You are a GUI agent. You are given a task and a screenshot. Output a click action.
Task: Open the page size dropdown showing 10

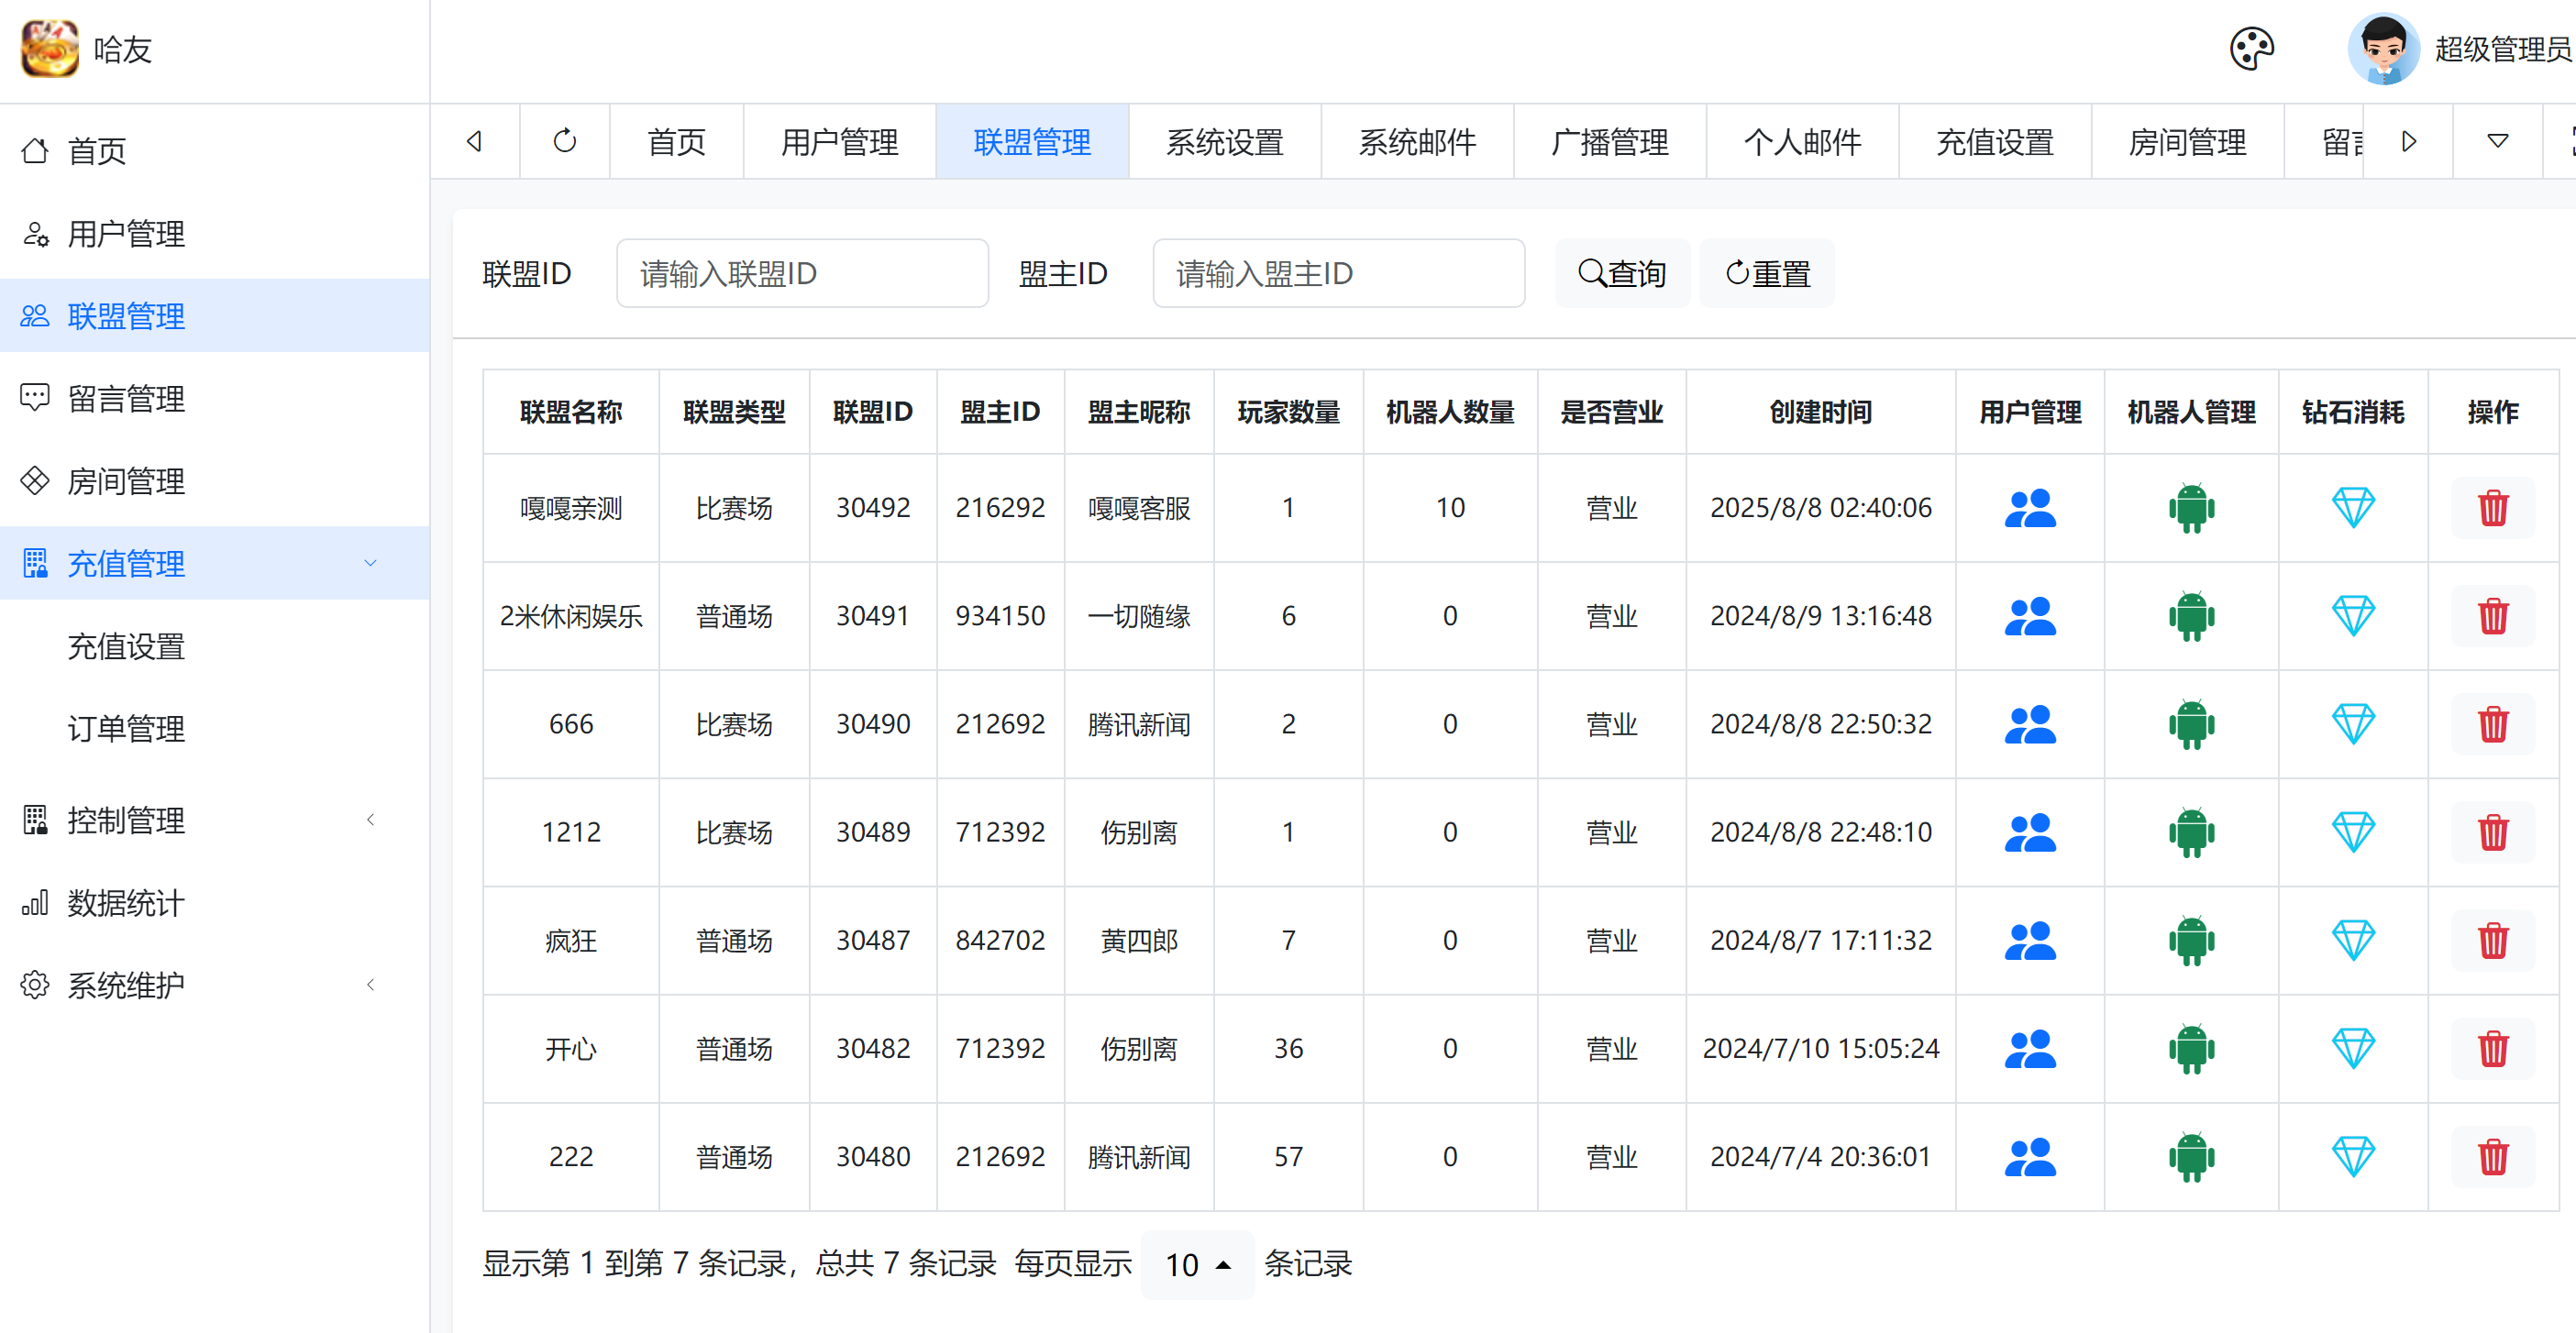pyautogui.click(x=1197, y=1265)
